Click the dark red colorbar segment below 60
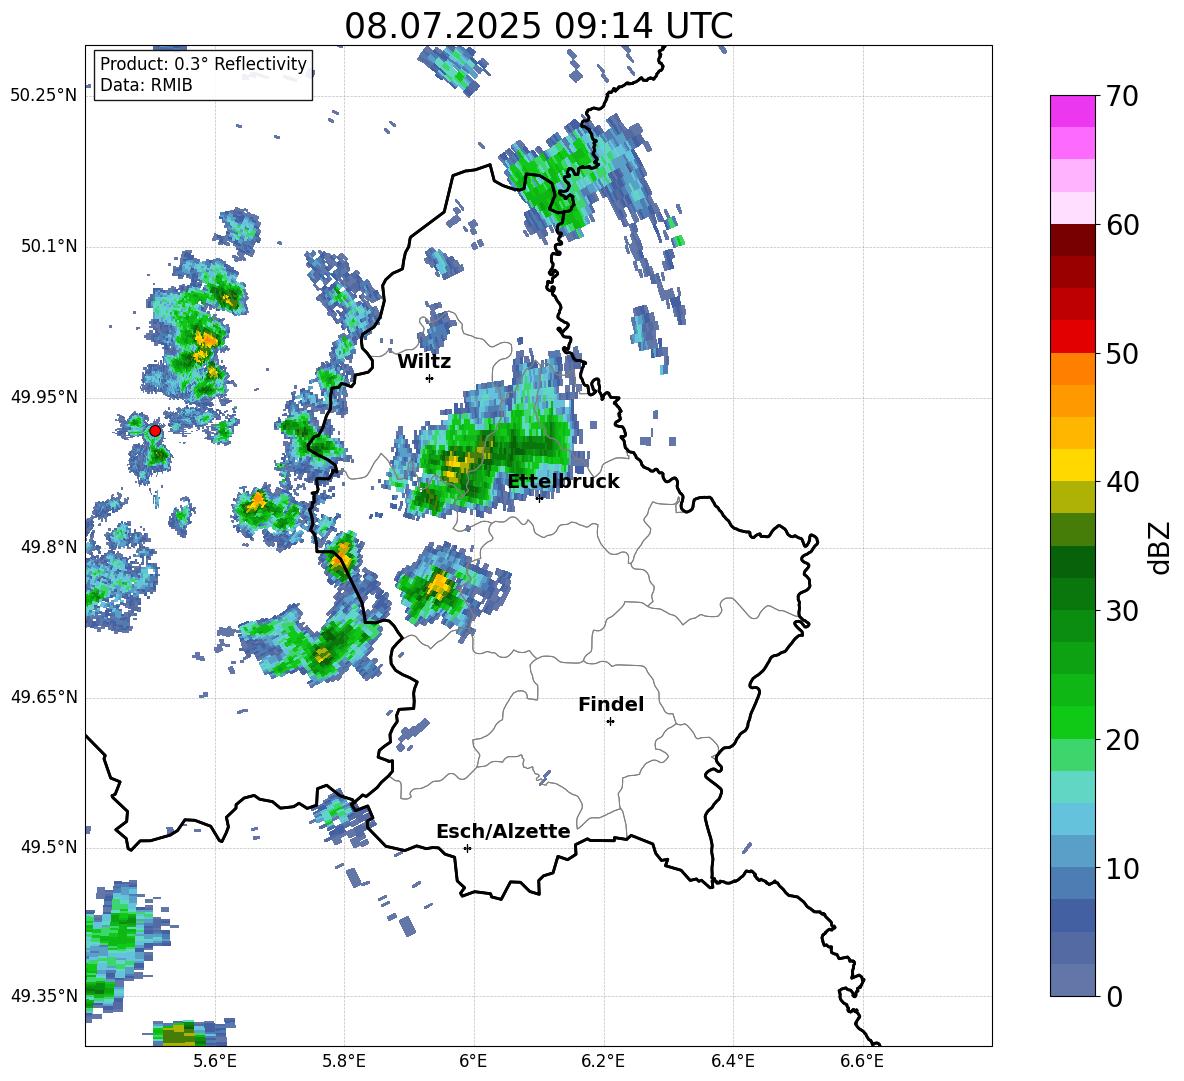 (1072, 240)
